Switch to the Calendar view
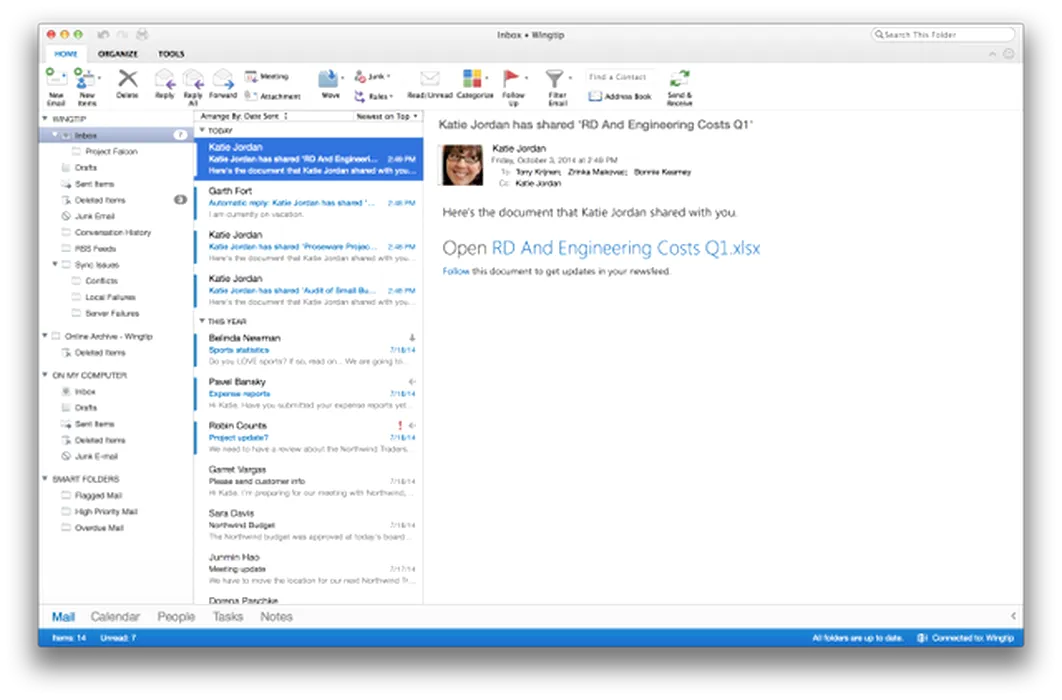 tap(115, 617)
